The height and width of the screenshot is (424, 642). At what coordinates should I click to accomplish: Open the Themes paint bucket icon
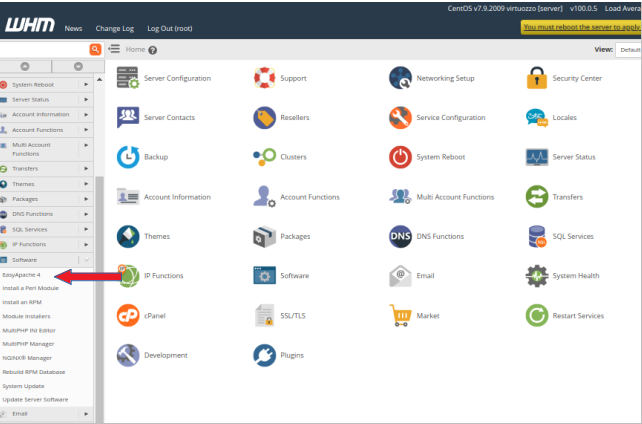point(128,236)
